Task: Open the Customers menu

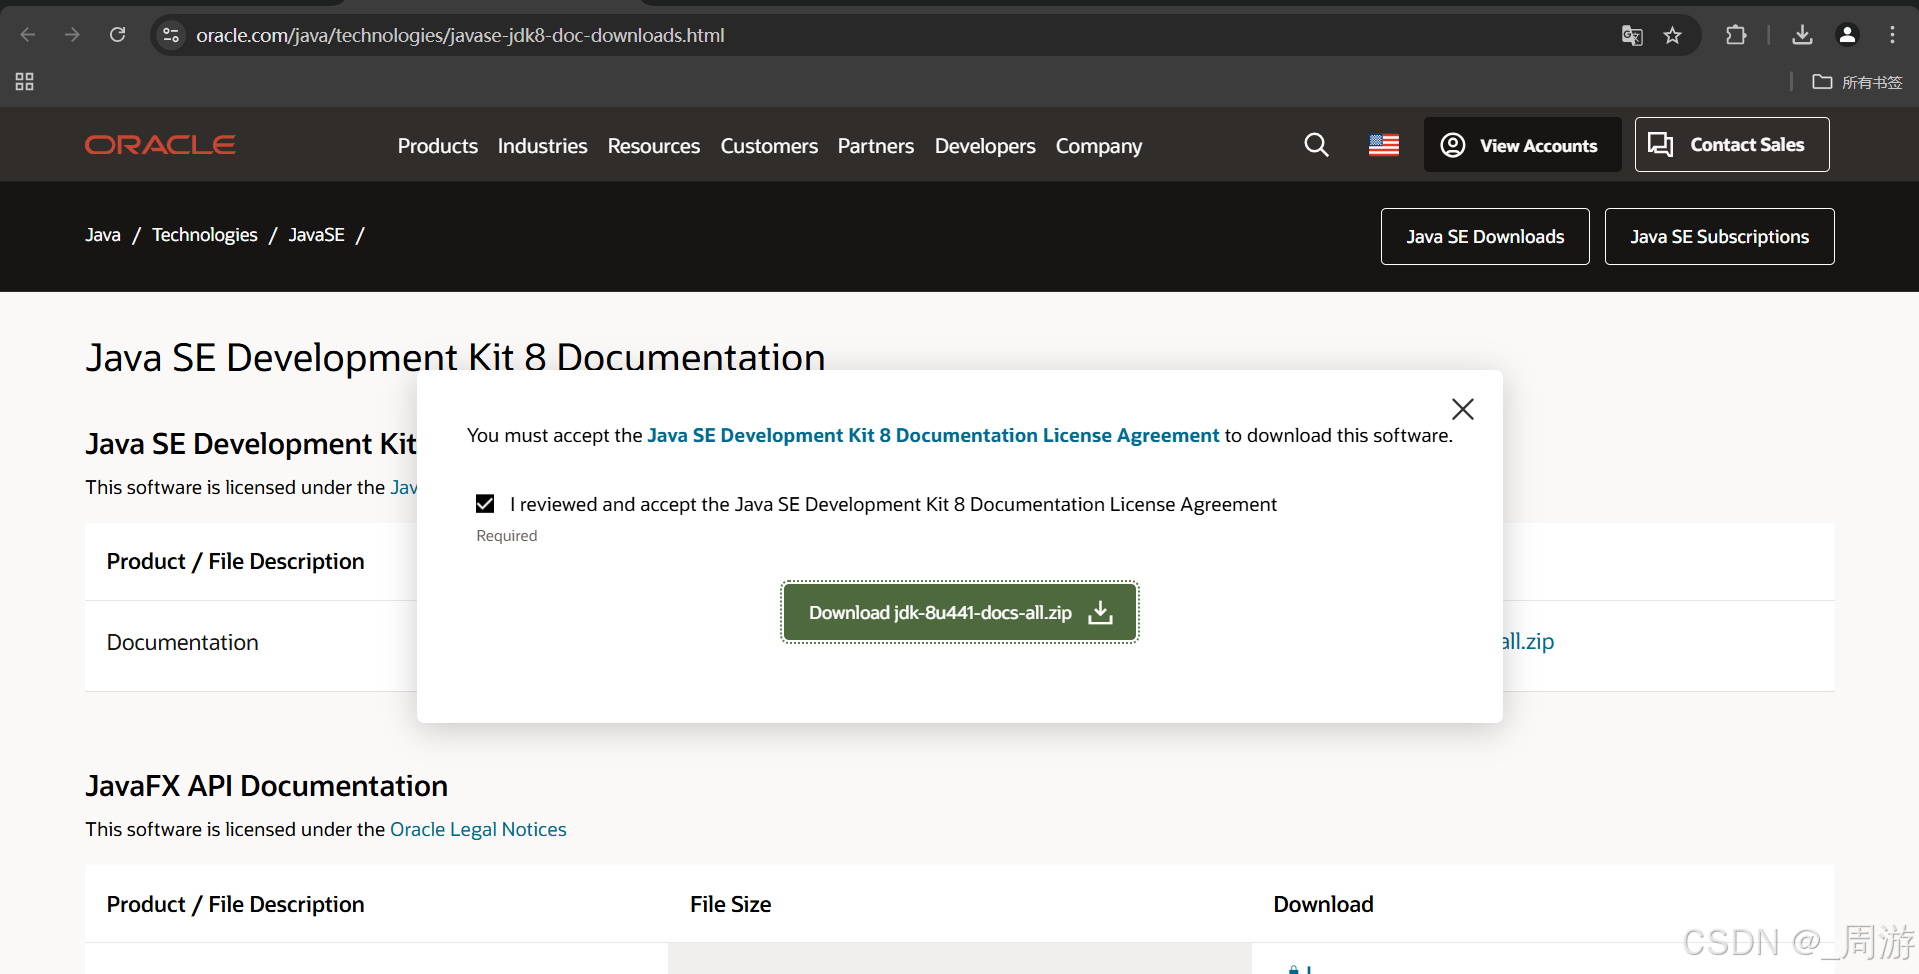Action: click(769, 146)
